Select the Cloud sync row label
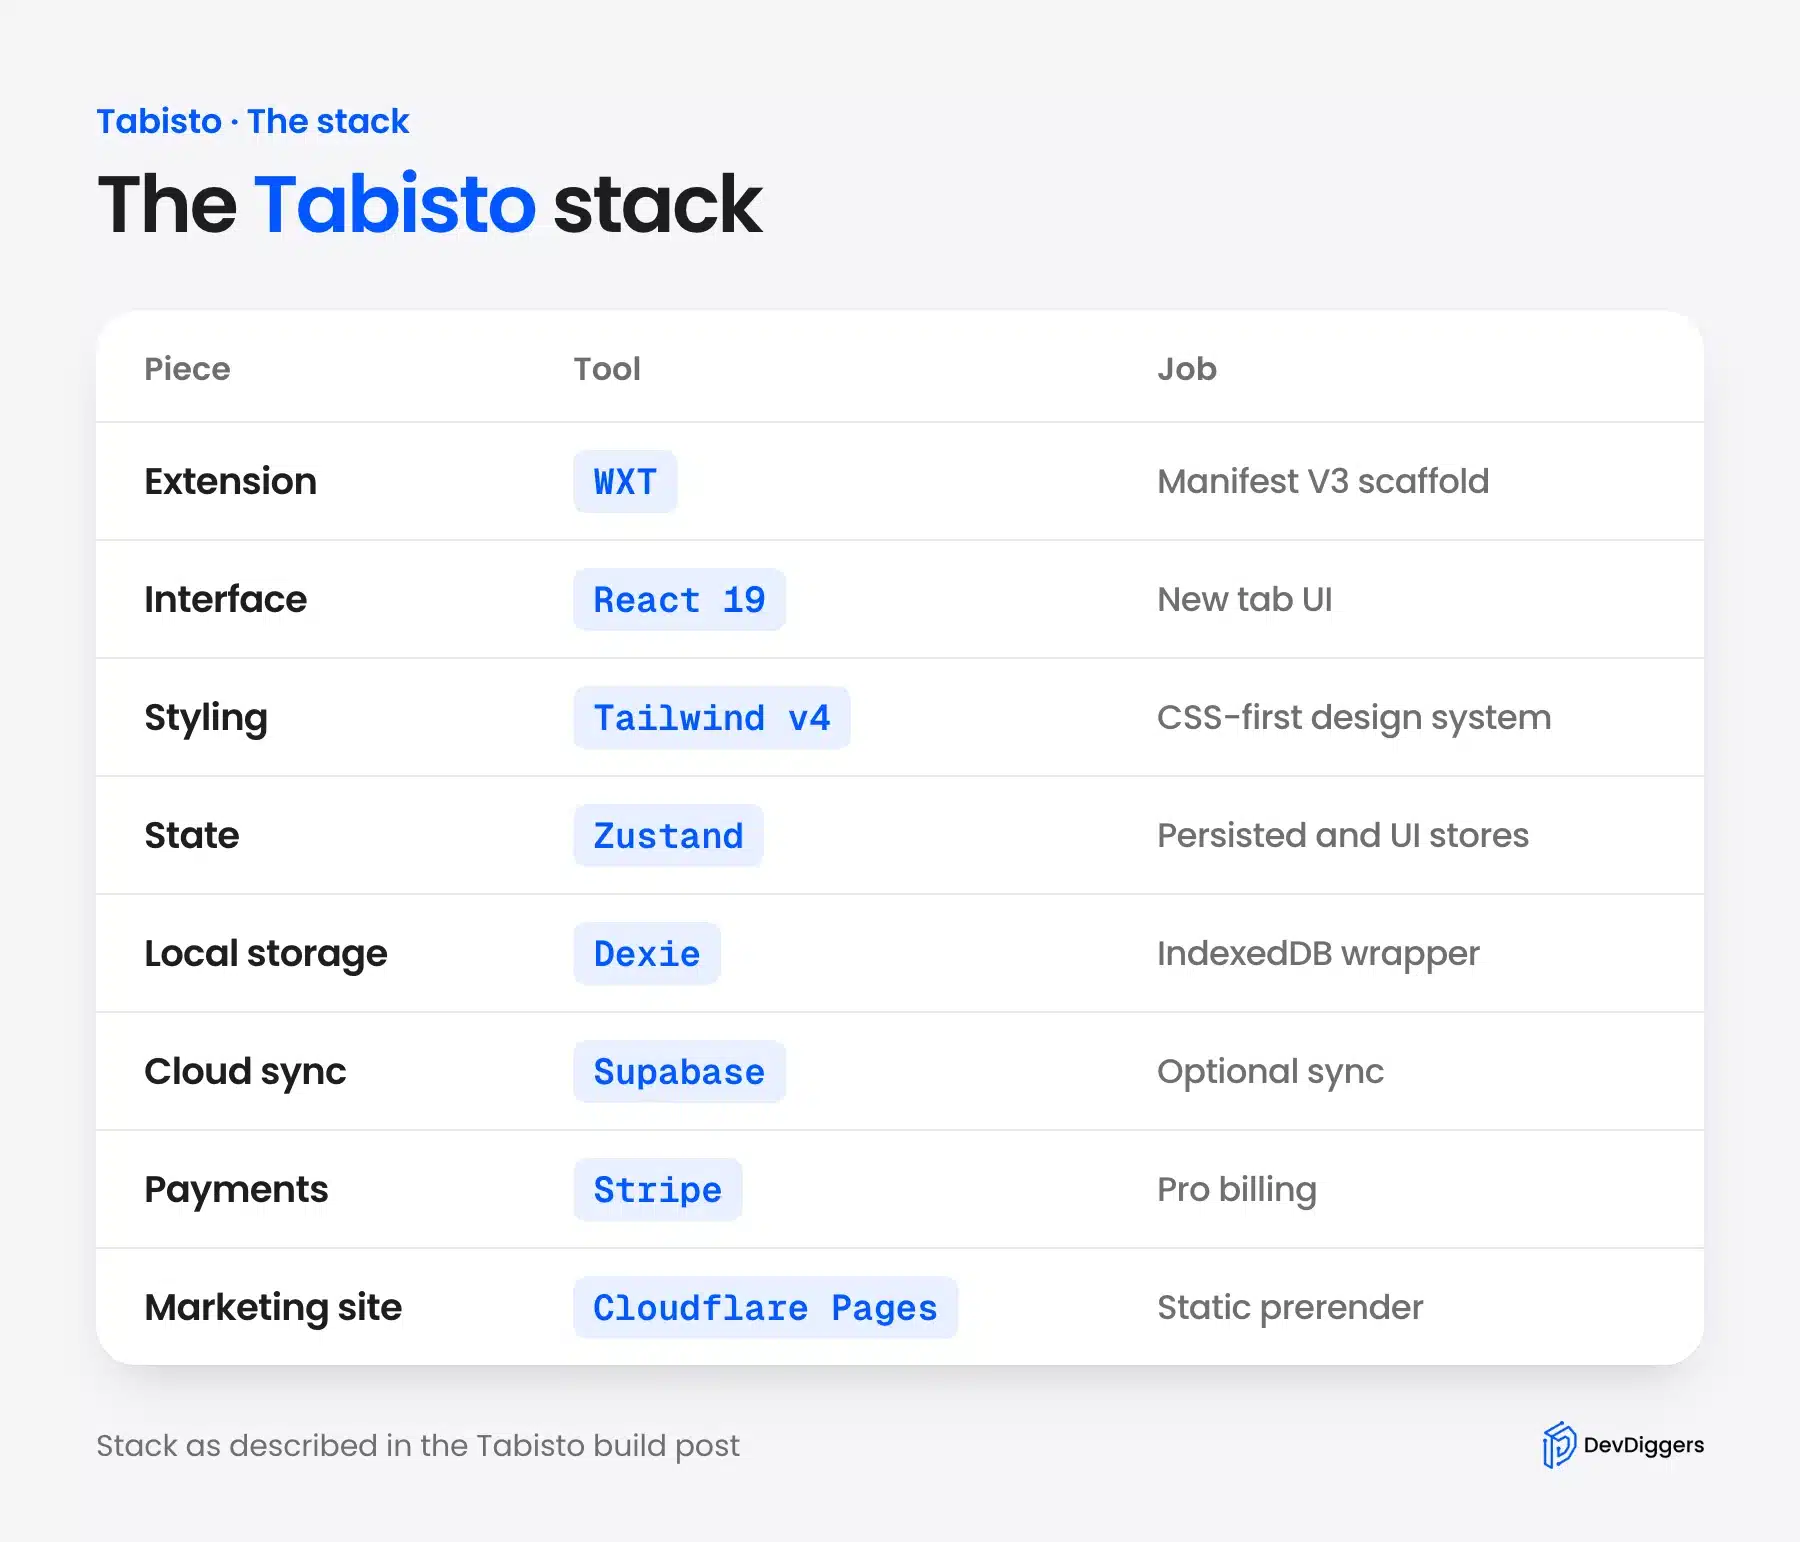Viewport: 1800px width, 1542px height. tap(245, 1072)
